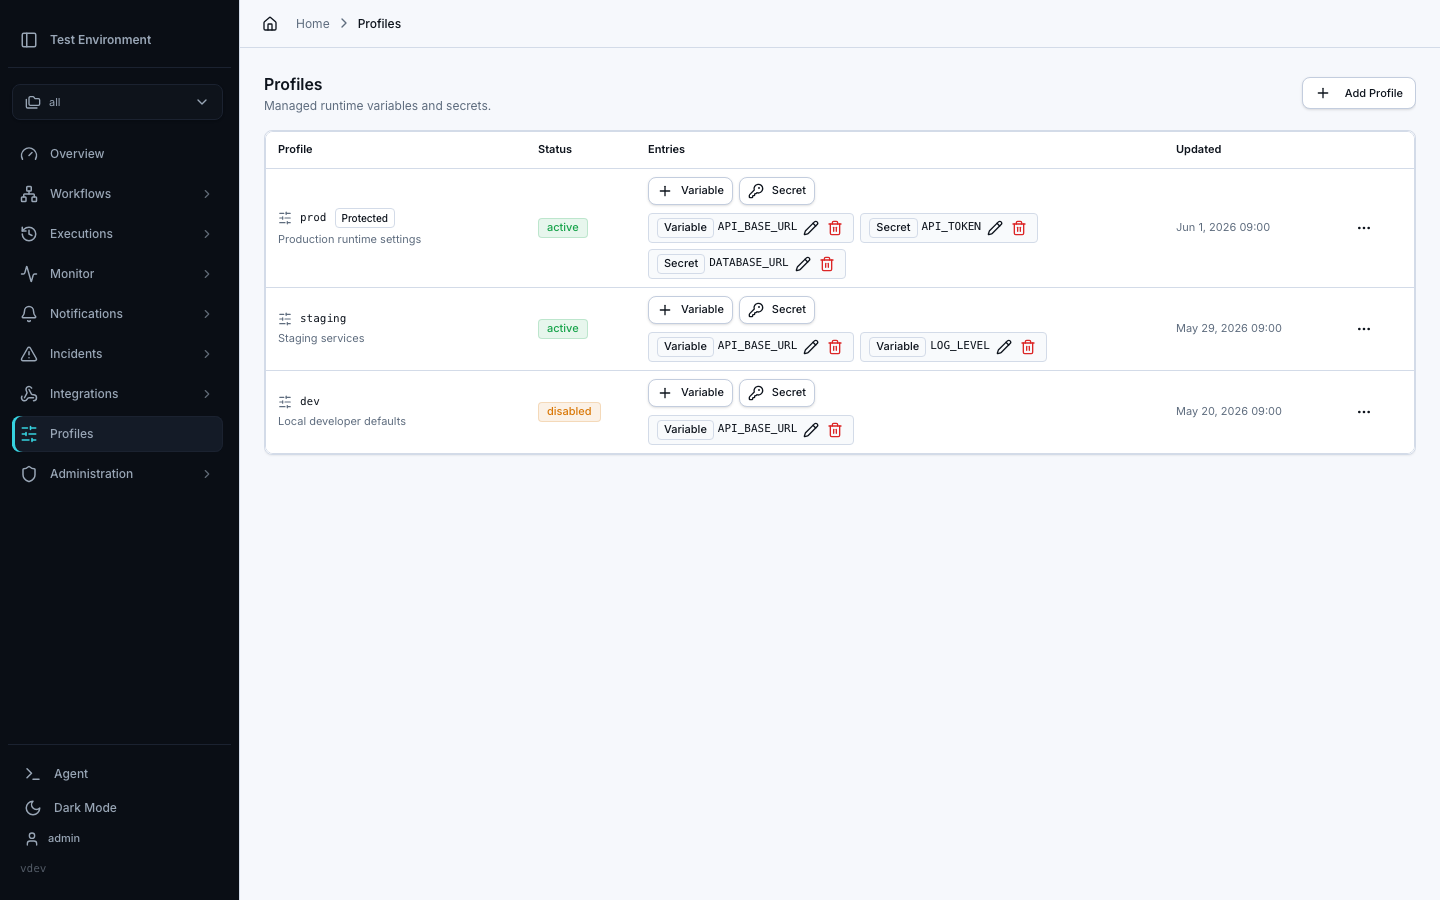Click the dev profile name
This screenshot has width=1440, height=900.
310,402
